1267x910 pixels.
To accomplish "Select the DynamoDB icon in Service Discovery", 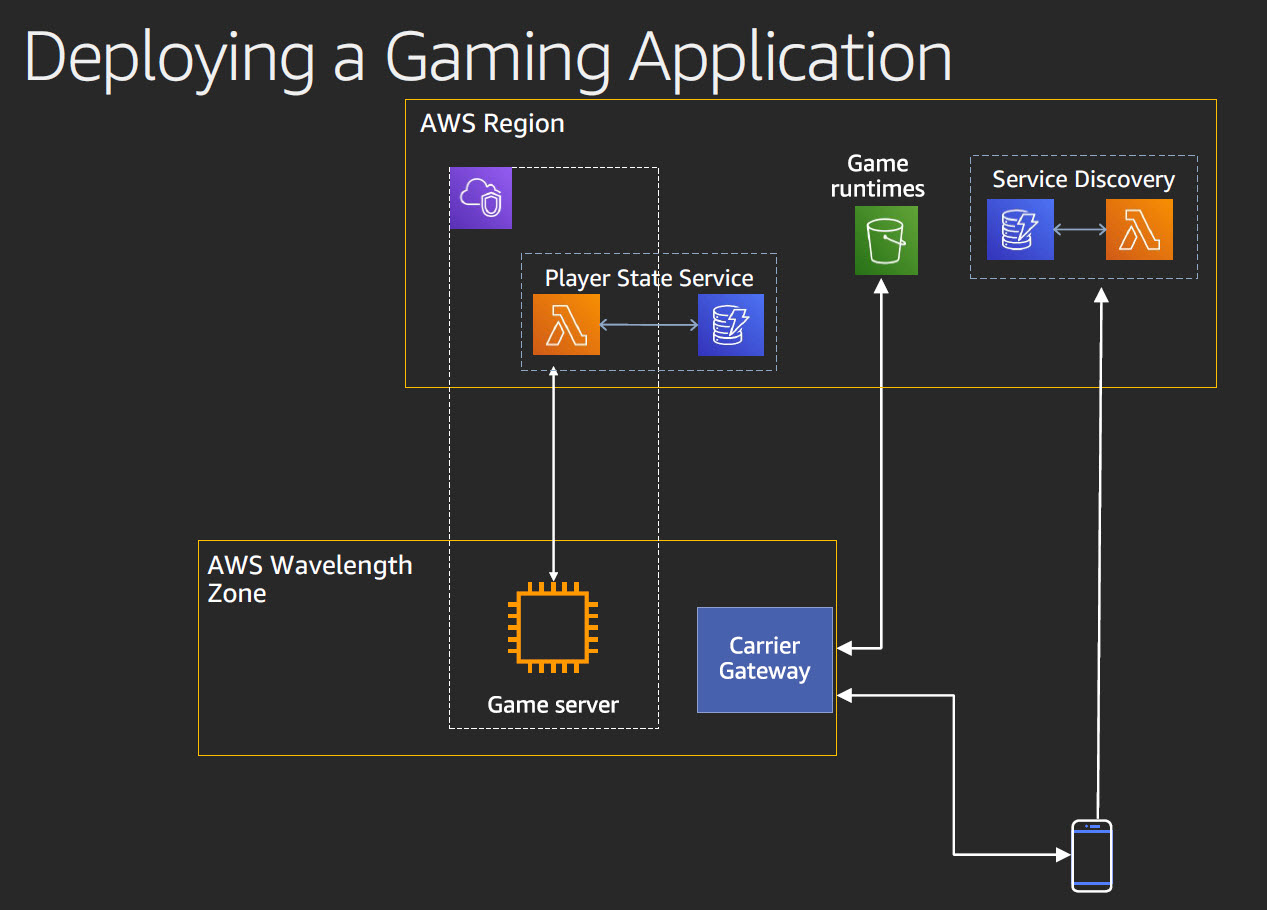I will point(1020,229).
